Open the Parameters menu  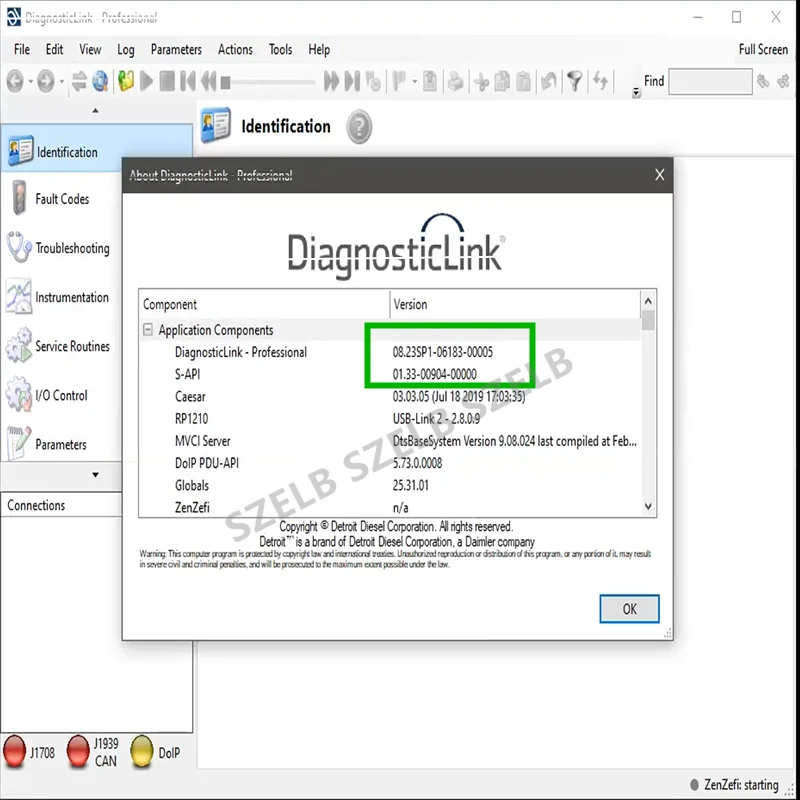coord(176,49)
